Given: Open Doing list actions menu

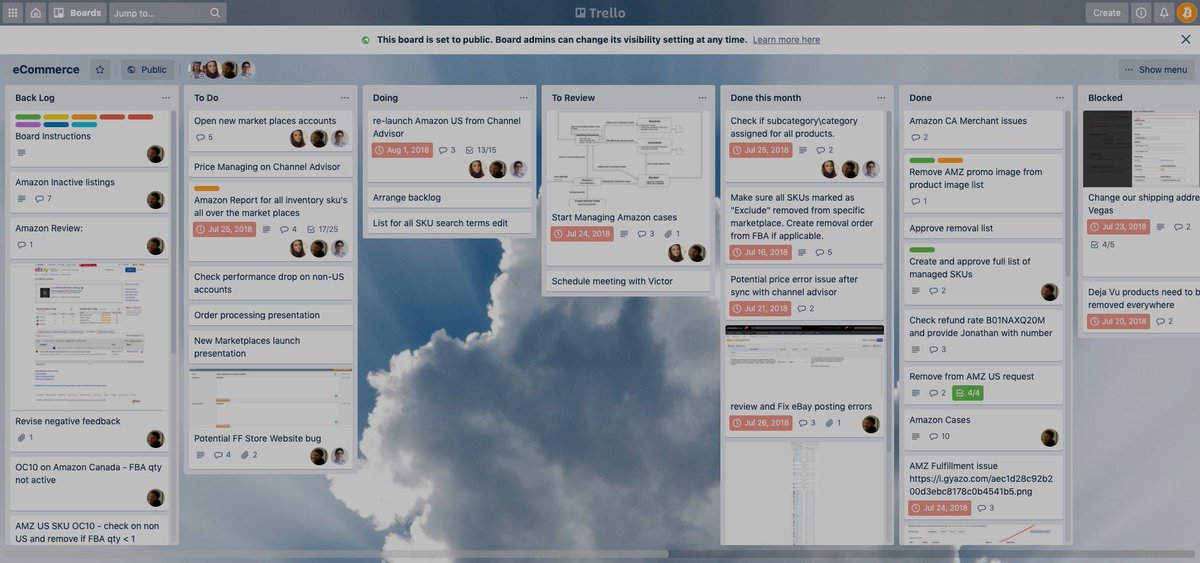Looking at the screenshot, I should point(523,98).
